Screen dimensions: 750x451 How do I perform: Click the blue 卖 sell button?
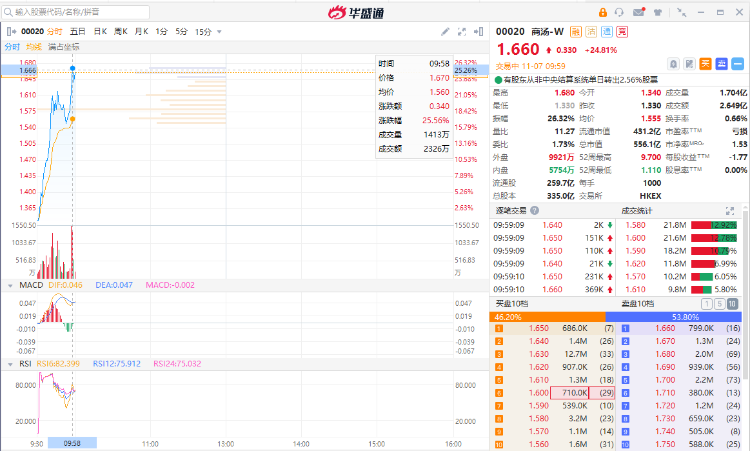(x=720, y=63)
